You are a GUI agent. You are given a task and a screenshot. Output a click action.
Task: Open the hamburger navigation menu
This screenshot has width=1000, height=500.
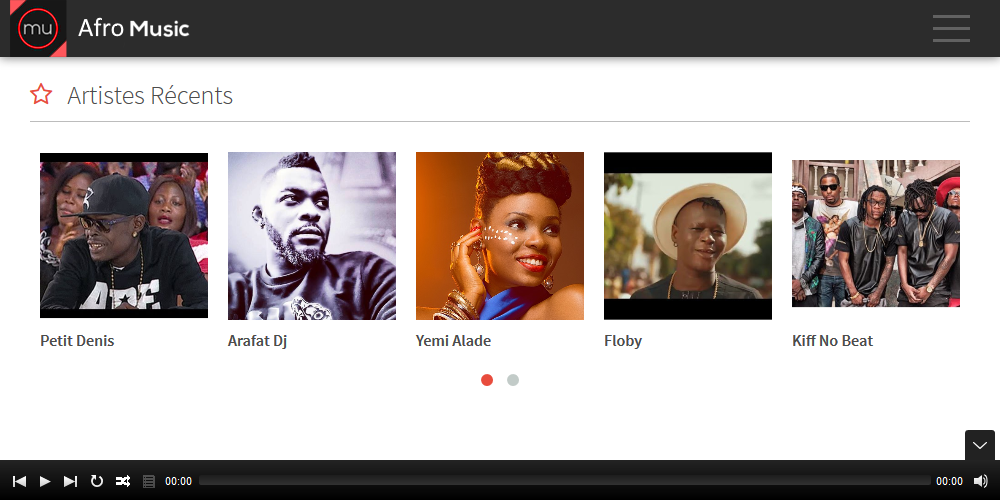click(x=951, y=29)
